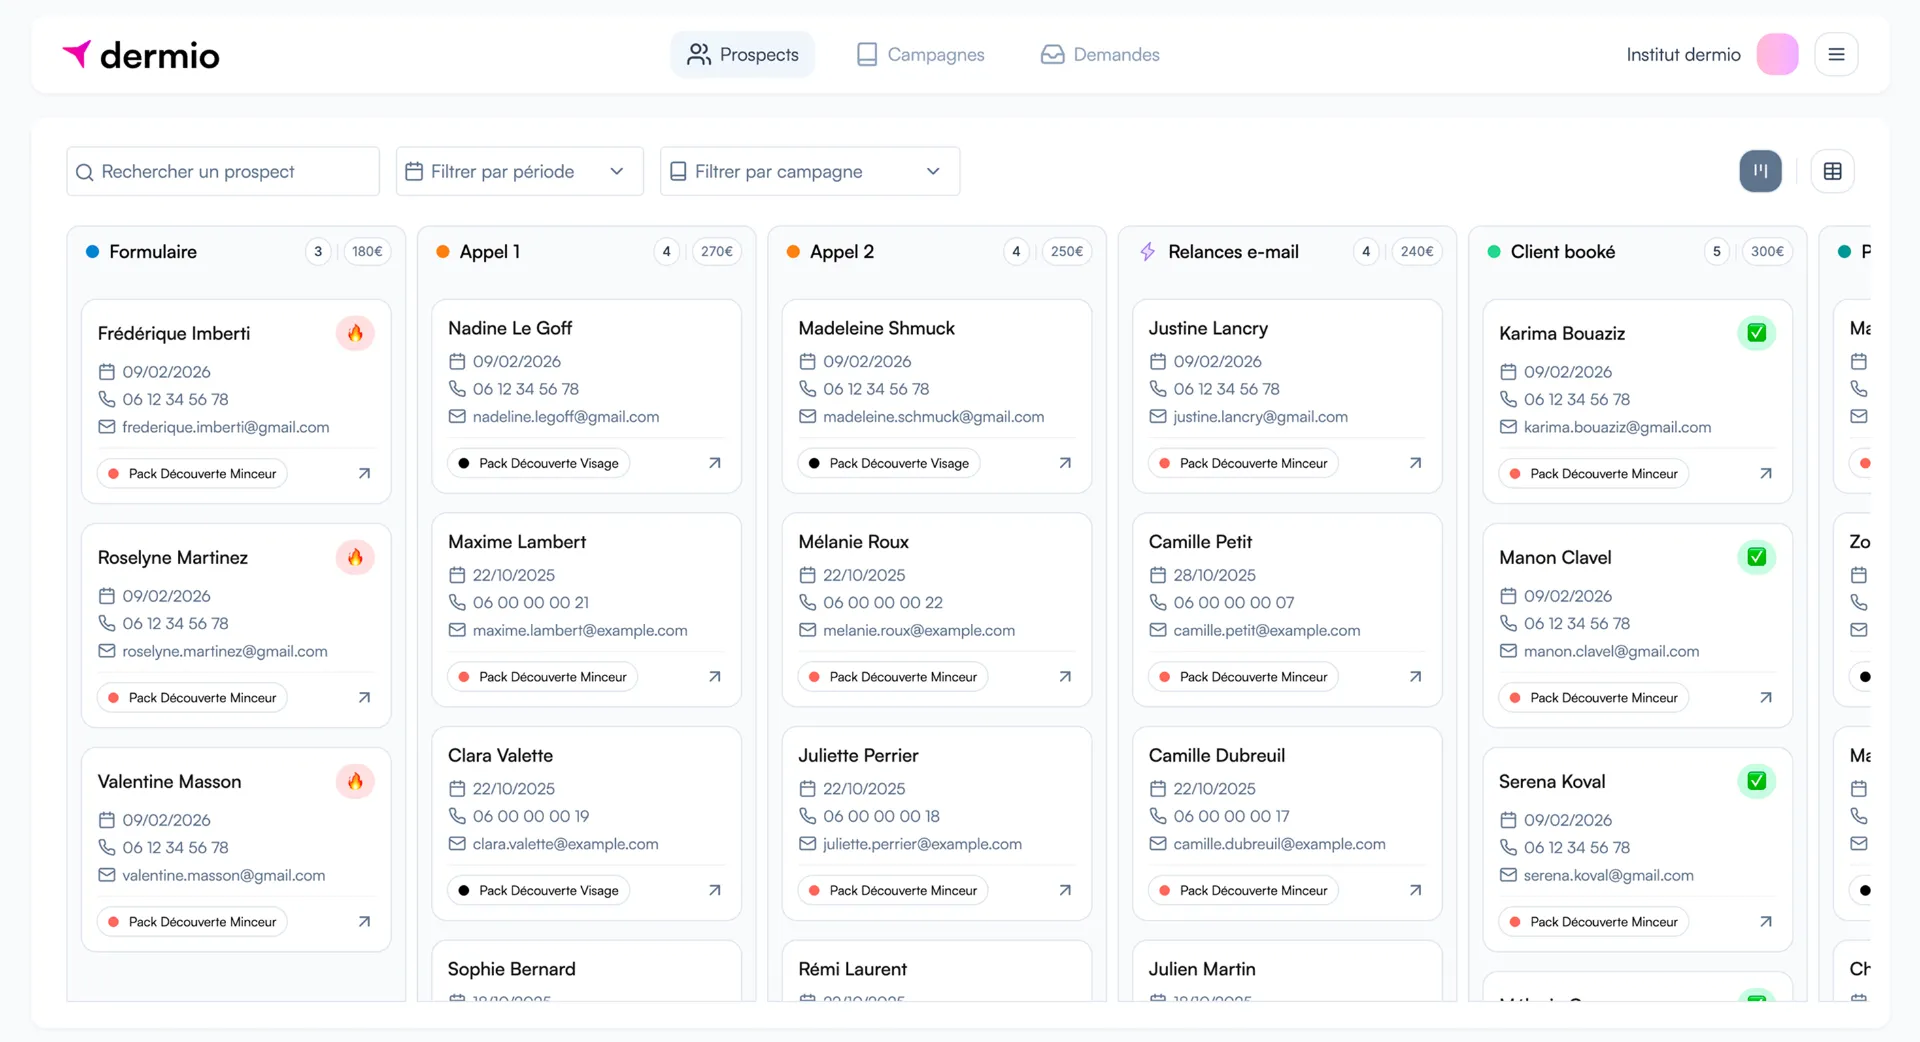The image size is (1920, 1042).
Task: Click the fire icon on Valentine Masson's card
Action: pyautogui.click(x=356, y=780)
